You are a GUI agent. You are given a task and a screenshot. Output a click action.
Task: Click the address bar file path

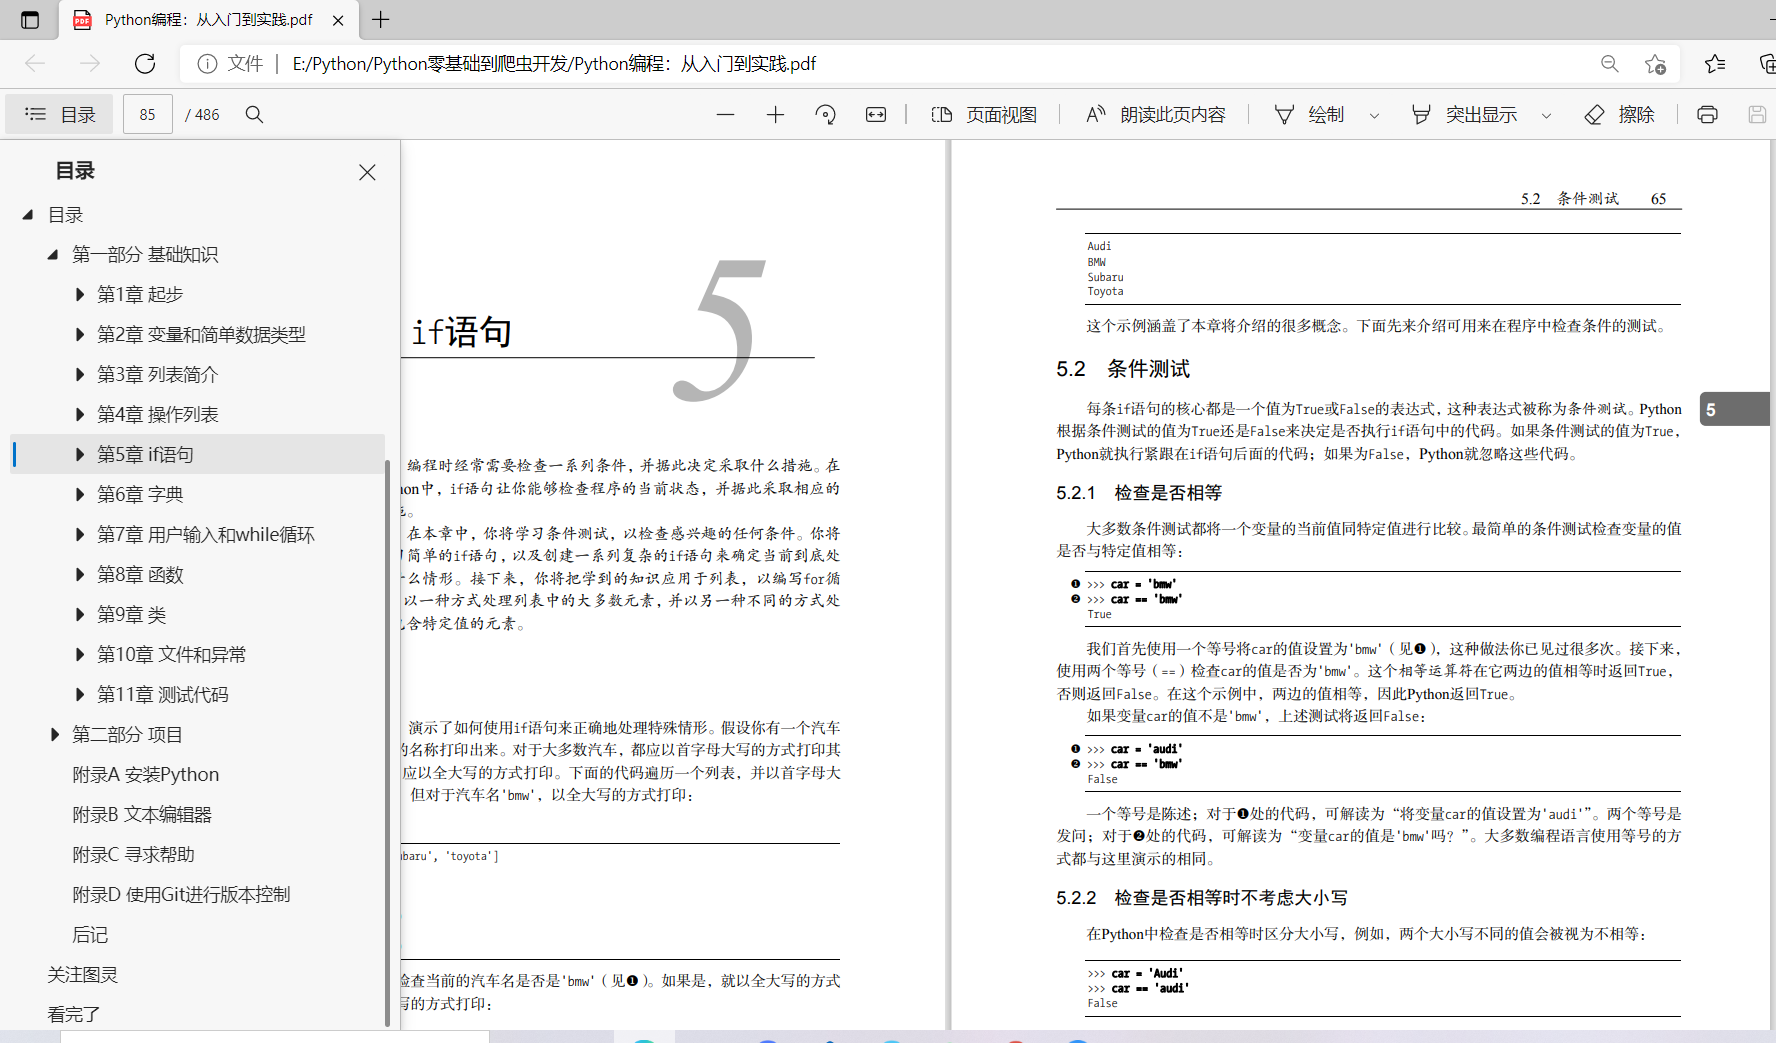(x=554, y=64)
